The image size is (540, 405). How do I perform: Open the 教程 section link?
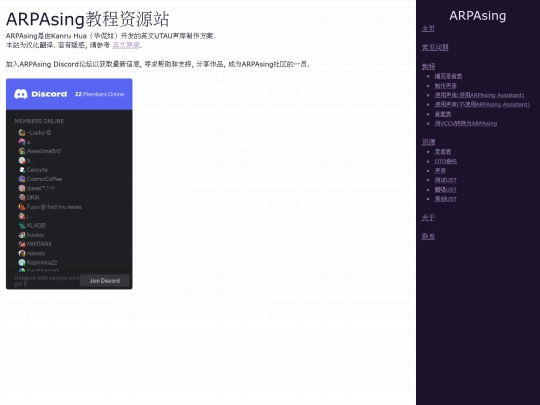(x=428, y=66)
